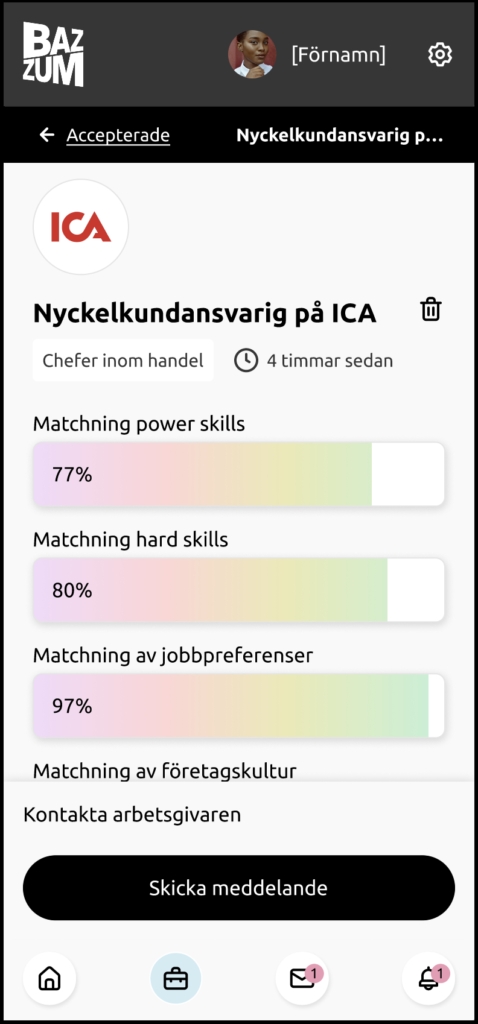Open jobs tab via the briefcase icon
Image resolution: width=478 pixels, height=1024 pixels.
[176, 978]
